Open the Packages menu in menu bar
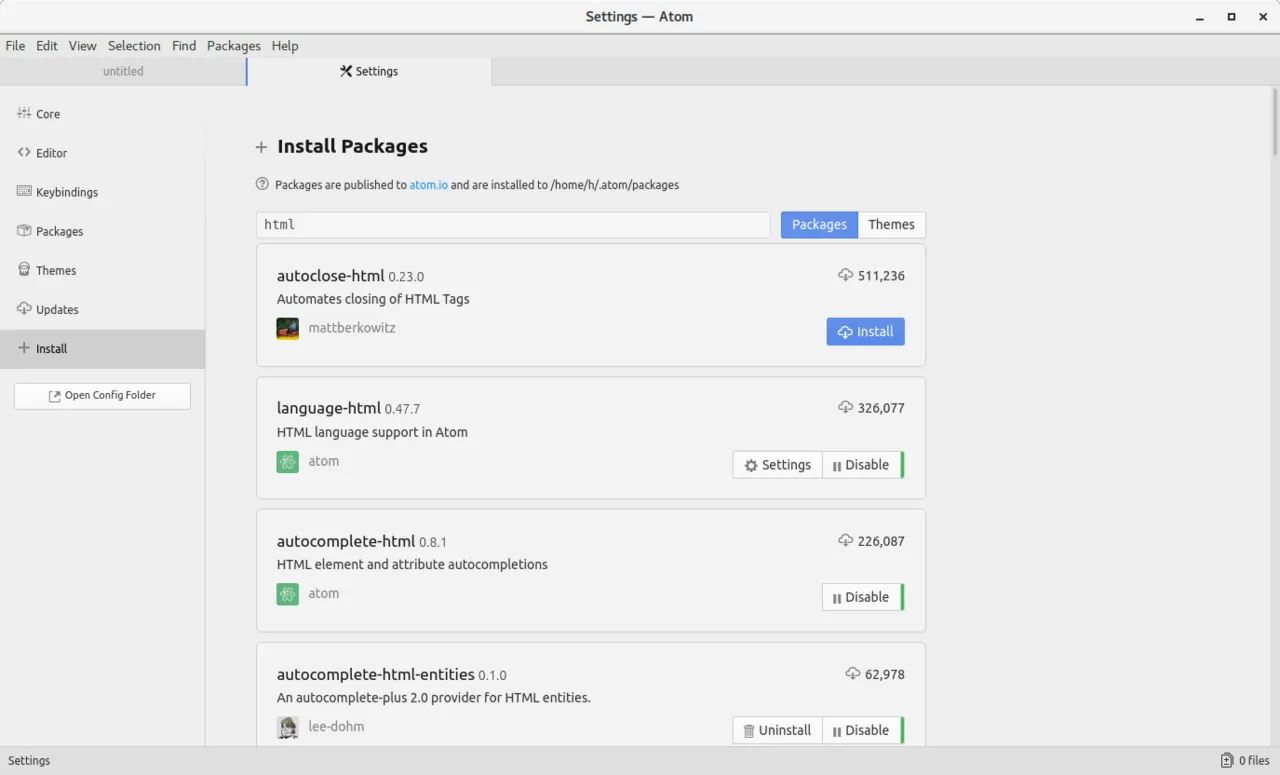Image resolution: width=1280 pixels, height=775 pixels. [234, 46]
